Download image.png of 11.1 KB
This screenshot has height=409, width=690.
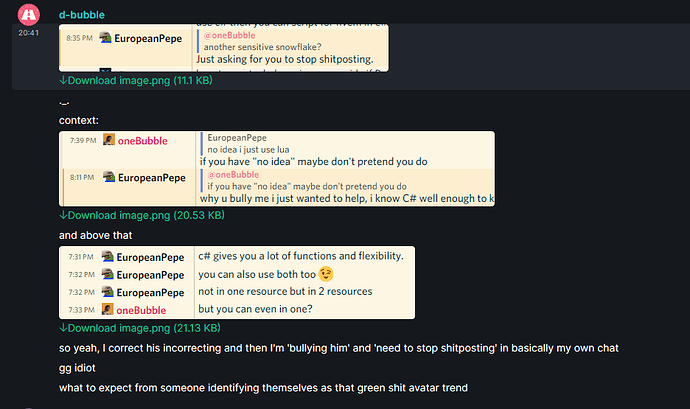(136, 81)
